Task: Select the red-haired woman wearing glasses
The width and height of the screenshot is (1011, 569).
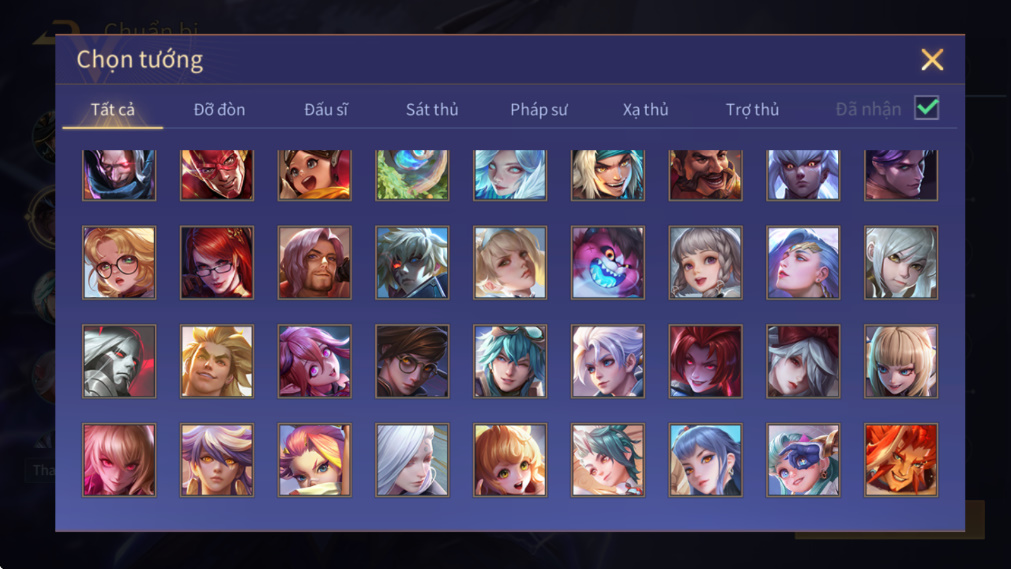Action: (217, 263)
